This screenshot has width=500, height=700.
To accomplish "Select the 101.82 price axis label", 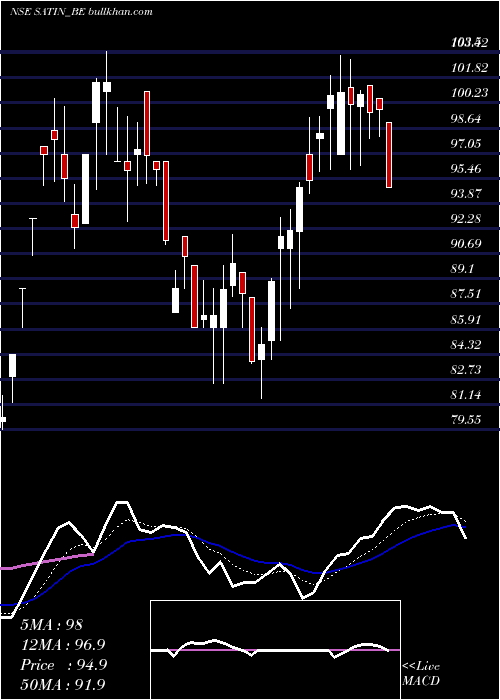I will [469, 68].
